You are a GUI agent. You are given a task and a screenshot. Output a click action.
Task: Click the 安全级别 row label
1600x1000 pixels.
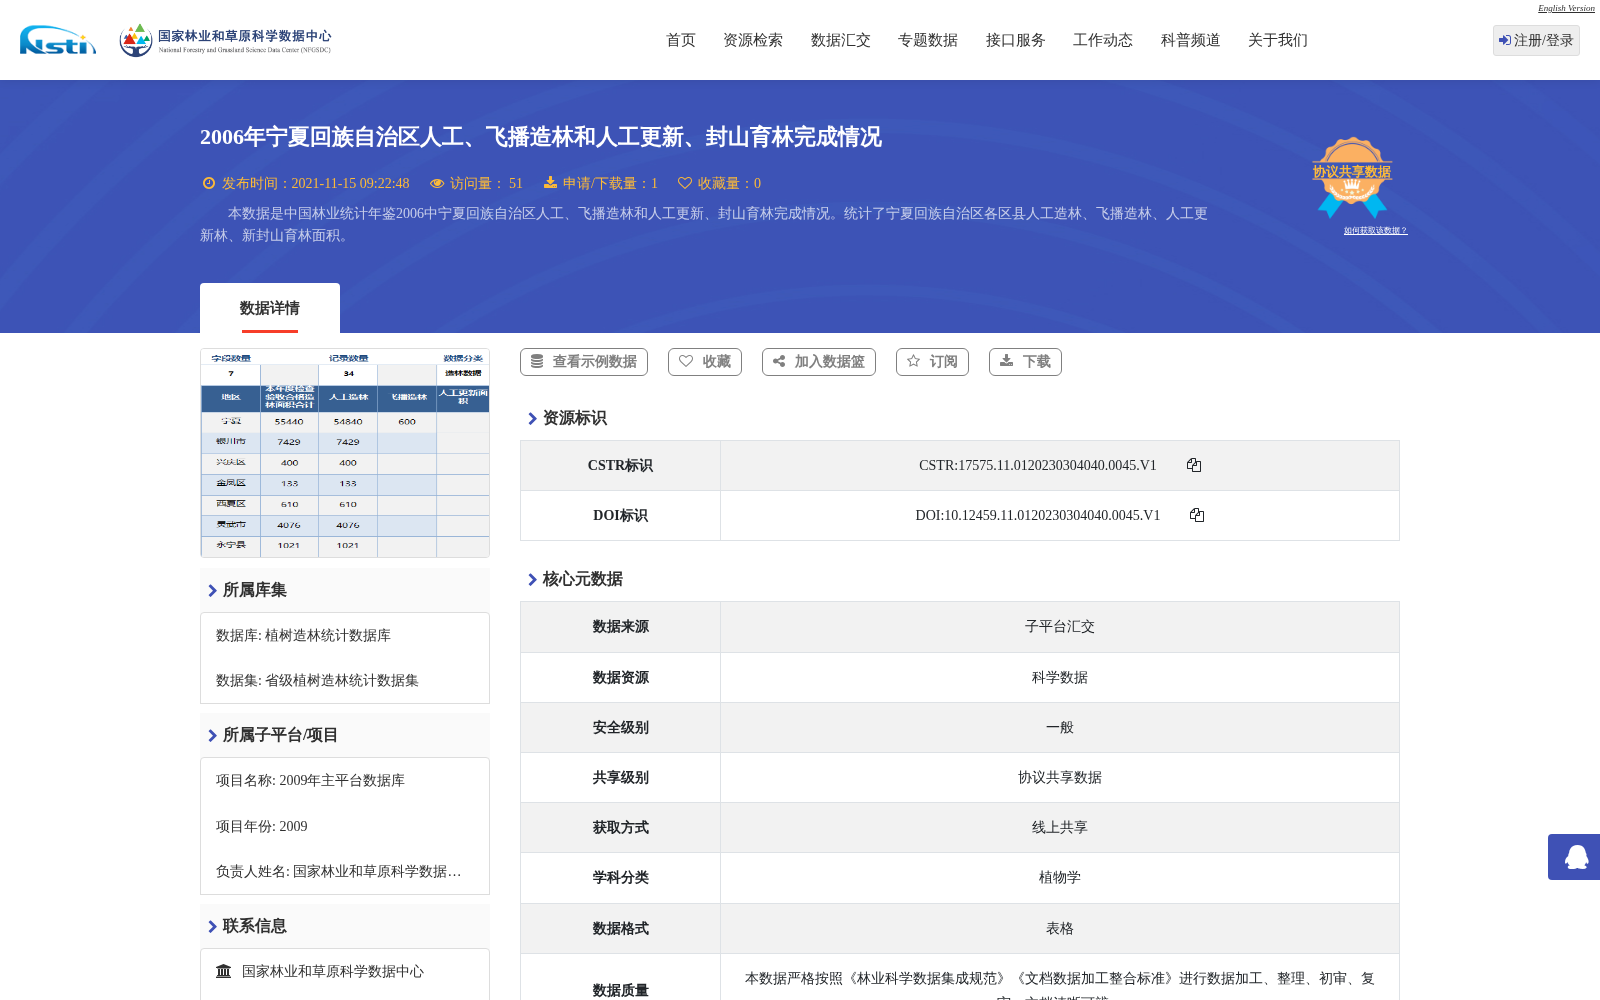pyautogui.click(x=620, y=727)
